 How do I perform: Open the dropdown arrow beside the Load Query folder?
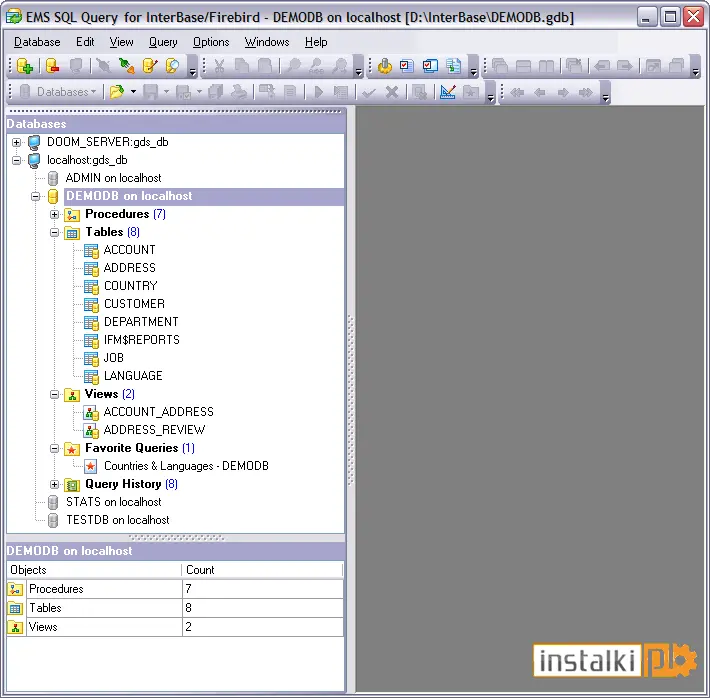pyautogui.click(x=133, y=92)
